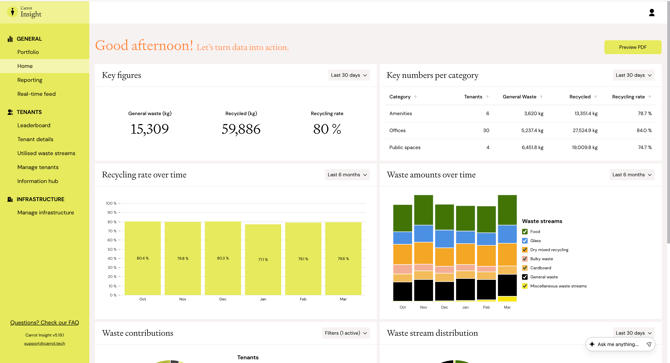670x363 pixels.
Task: Sort table by Category column arrow
Action: [x=415, y=97]
